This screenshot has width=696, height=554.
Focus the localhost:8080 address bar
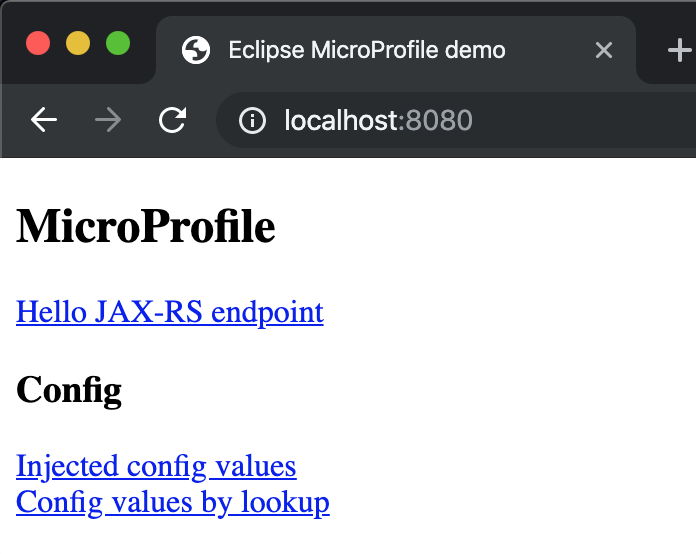pos(456,120)
